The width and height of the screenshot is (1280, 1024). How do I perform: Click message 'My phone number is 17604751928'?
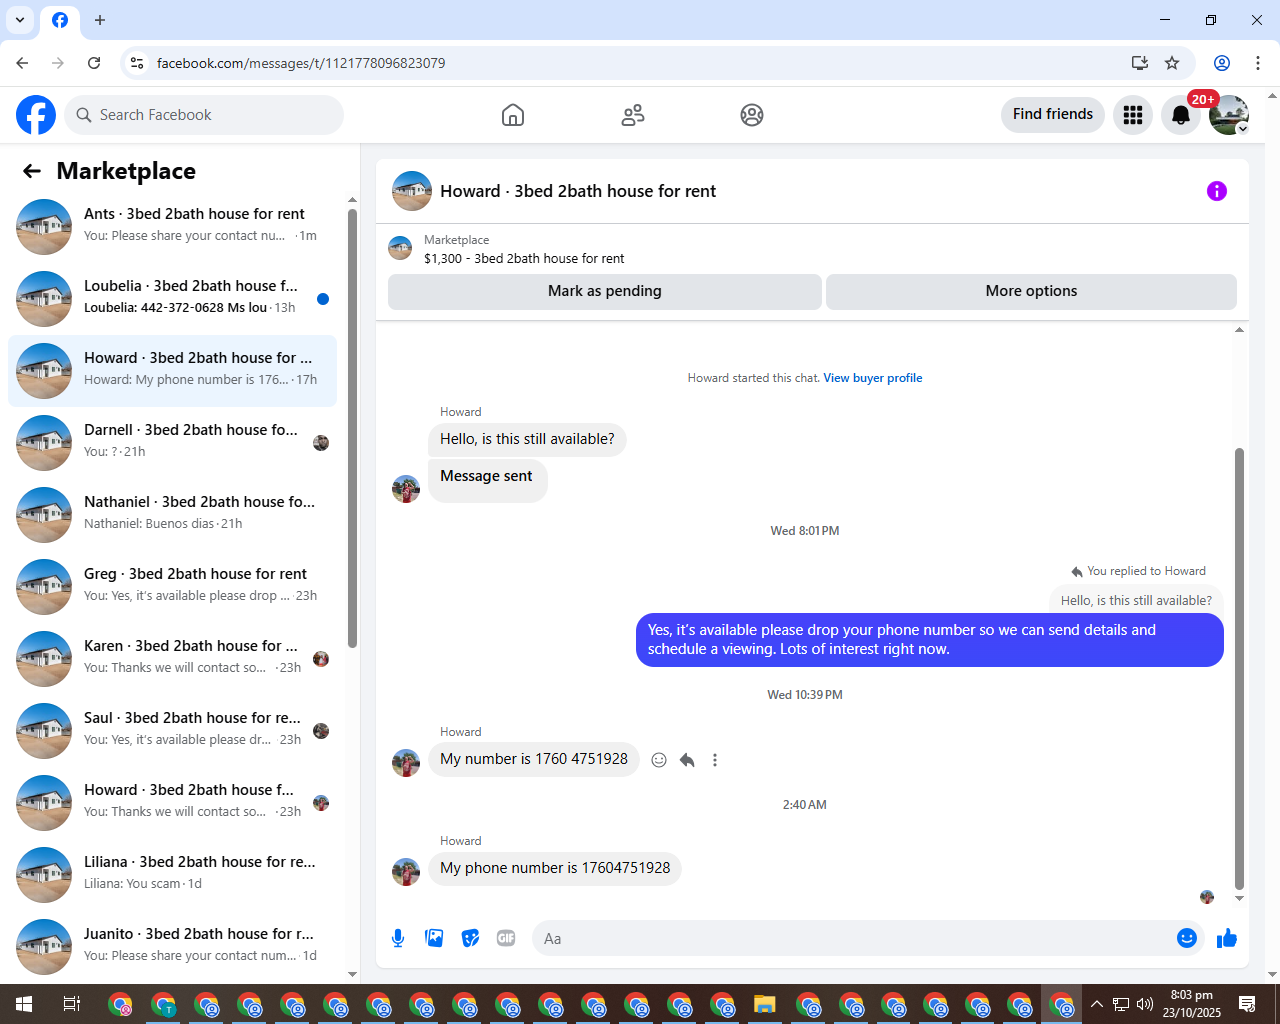555,868
